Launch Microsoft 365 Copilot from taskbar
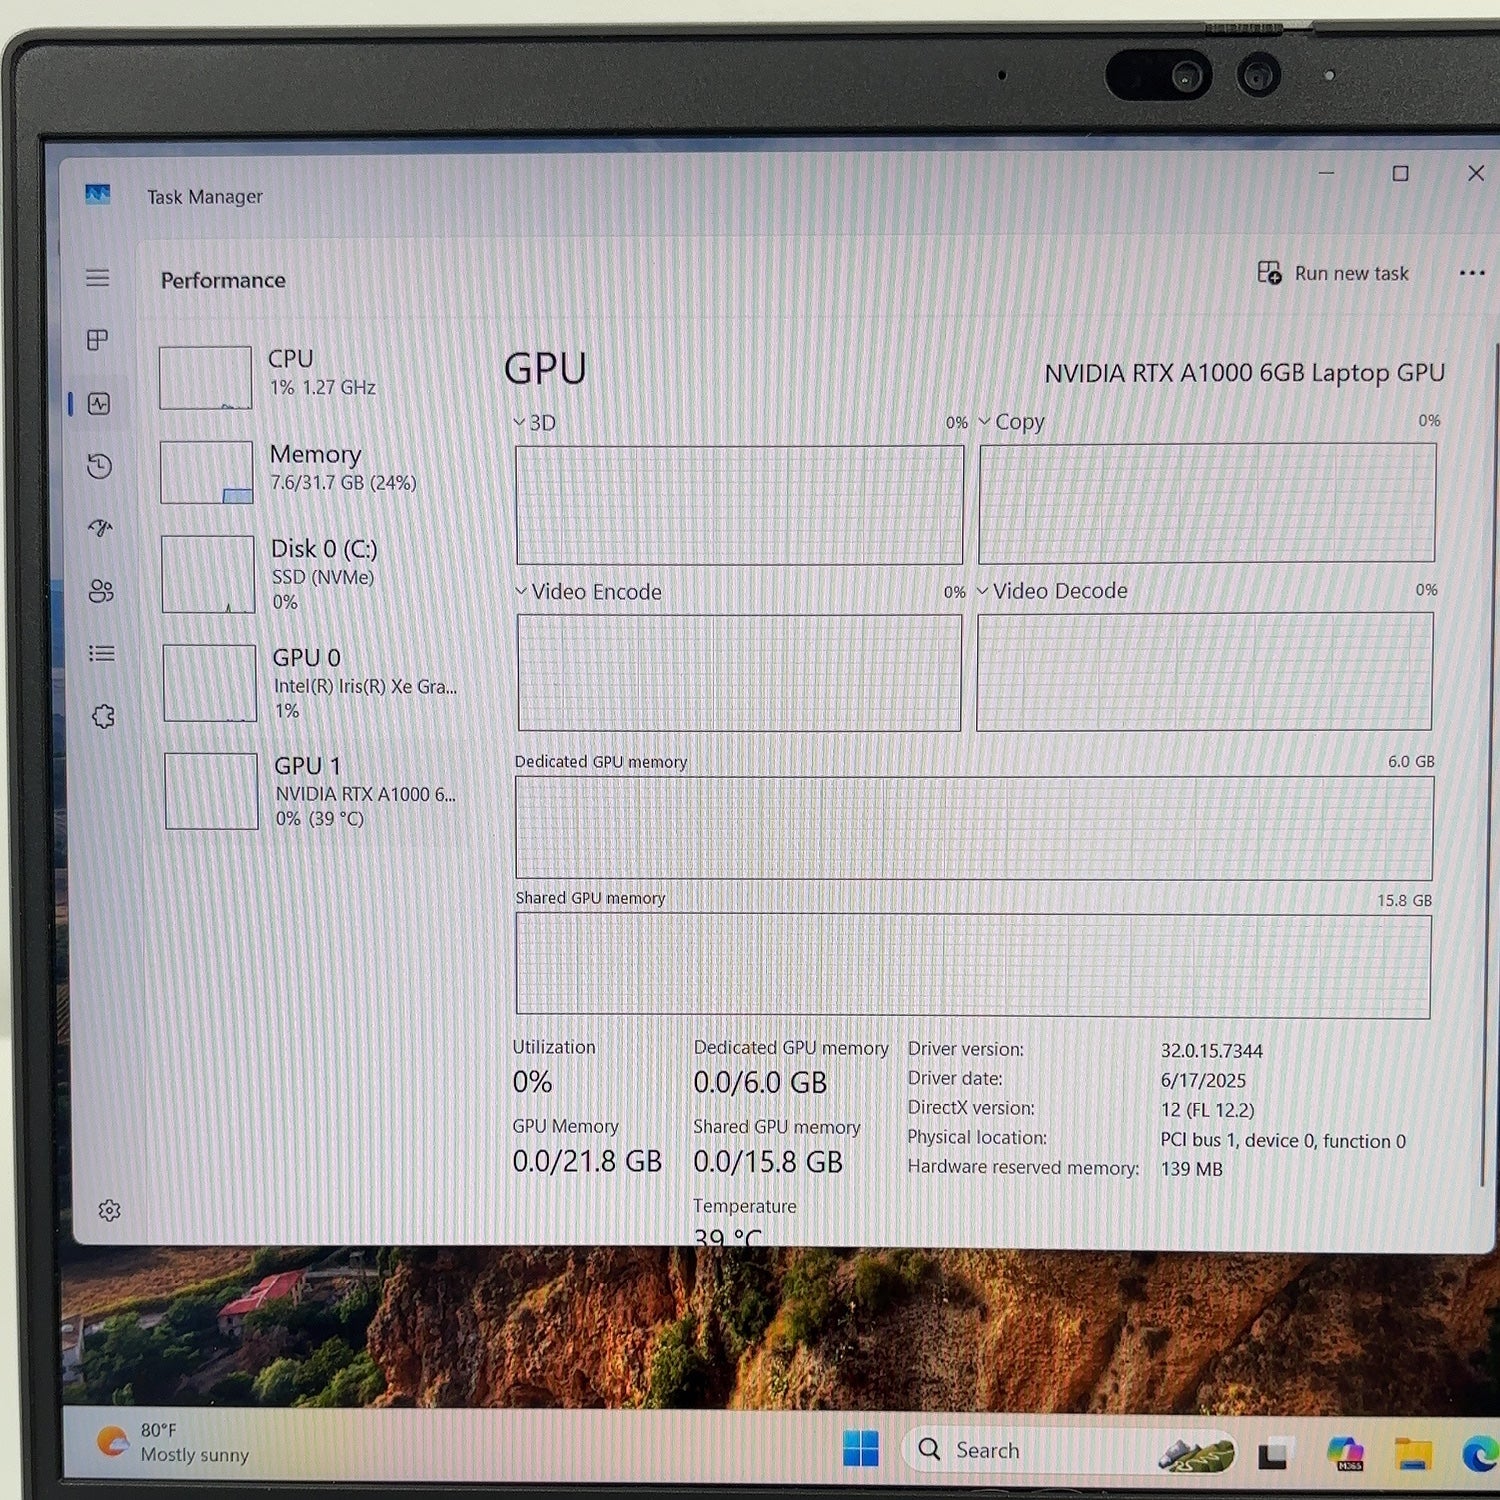The image size is (1500, 1500). pyautogui.click(x=1345, y=1453)
